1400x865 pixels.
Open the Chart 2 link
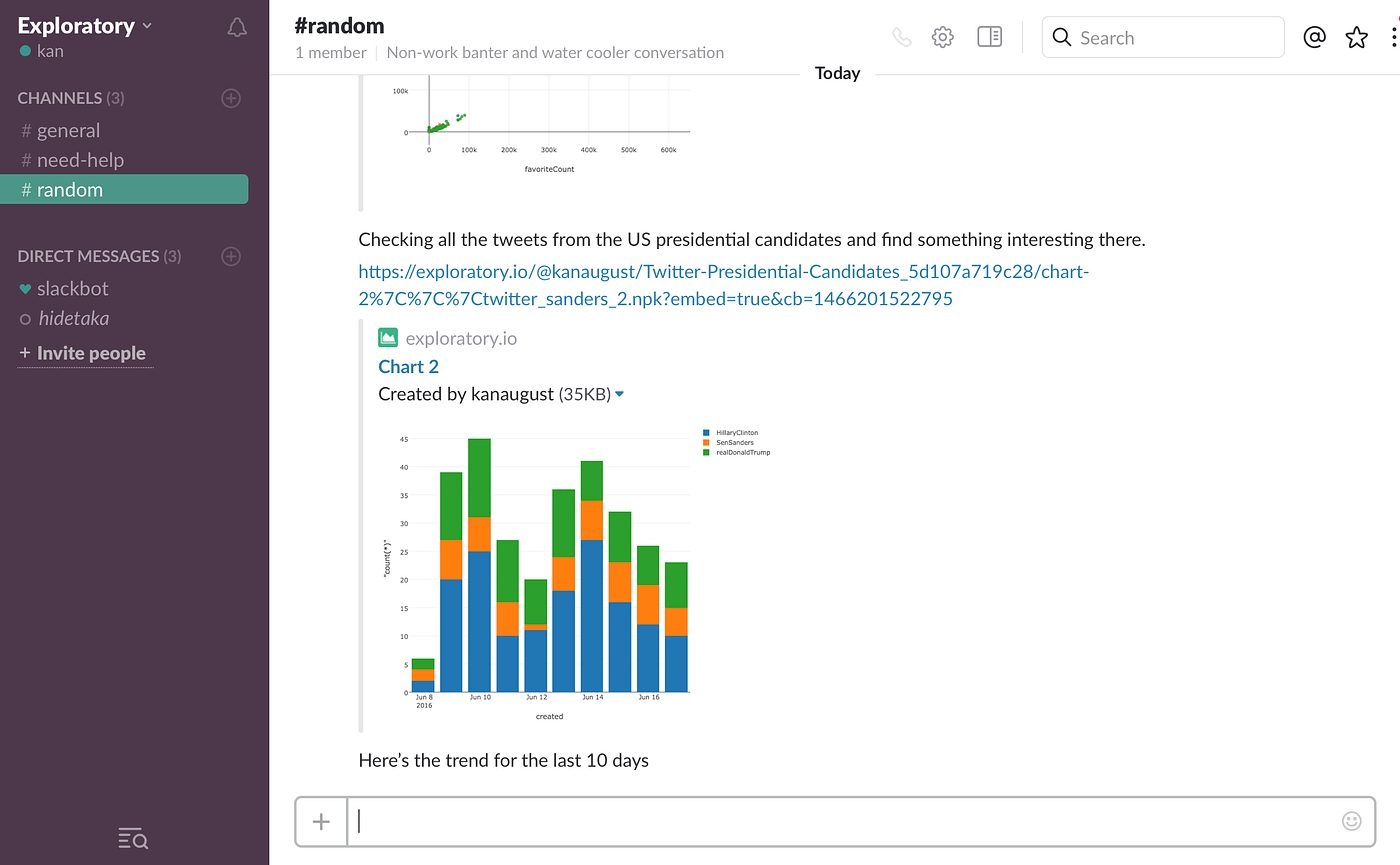408,366
